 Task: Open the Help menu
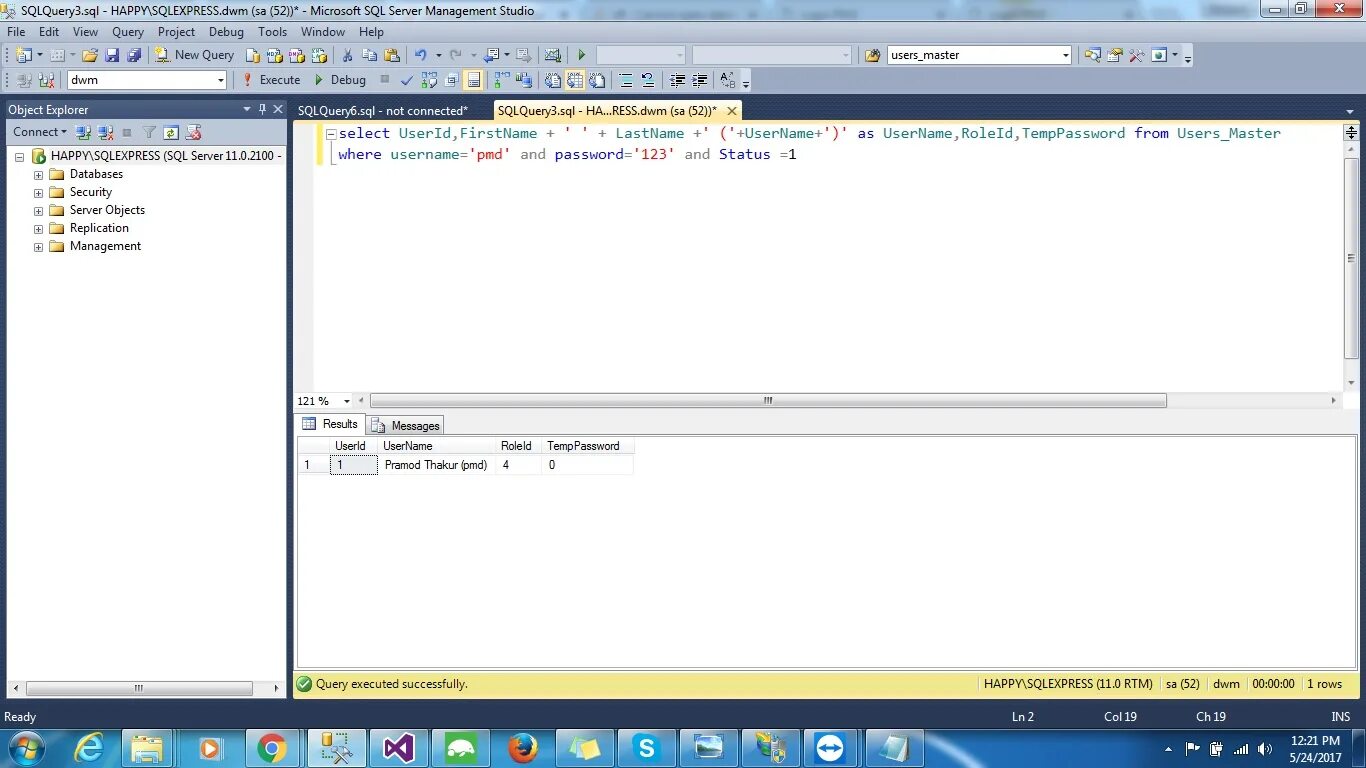click(371, 32)
